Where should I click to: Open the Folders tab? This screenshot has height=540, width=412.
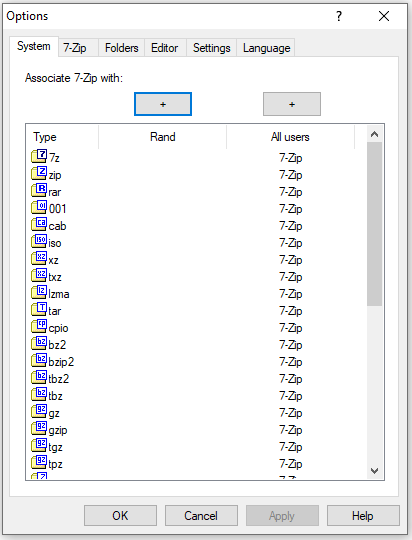point(122,48)
